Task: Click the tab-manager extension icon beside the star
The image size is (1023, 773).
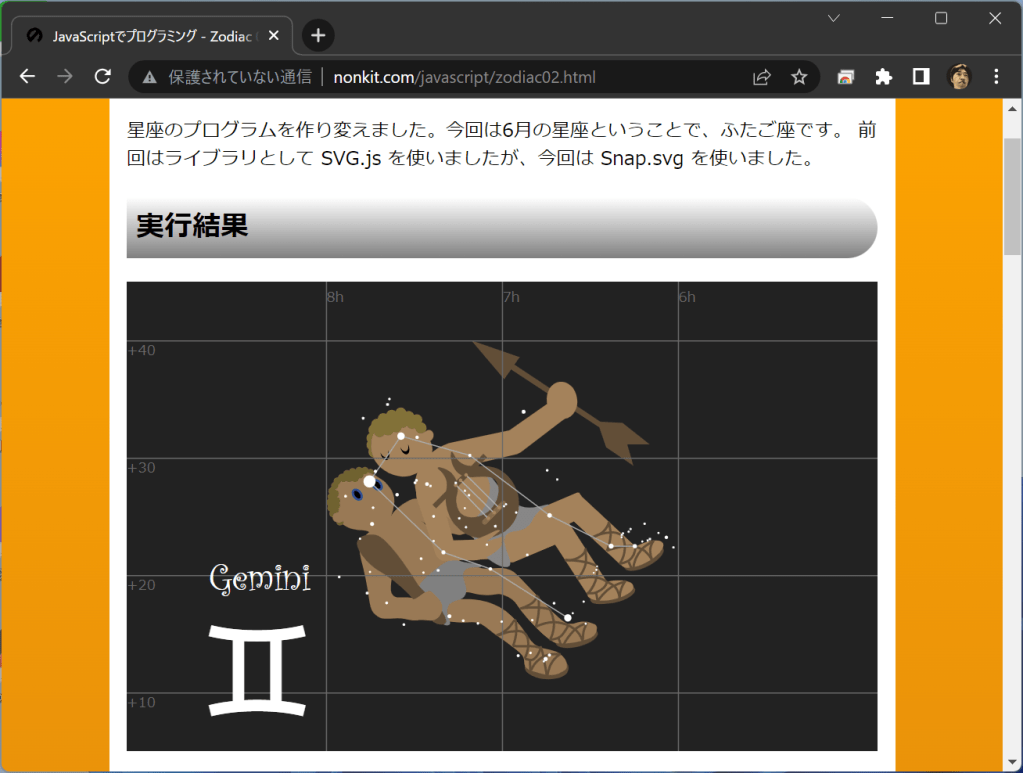Action: (845, 76)
